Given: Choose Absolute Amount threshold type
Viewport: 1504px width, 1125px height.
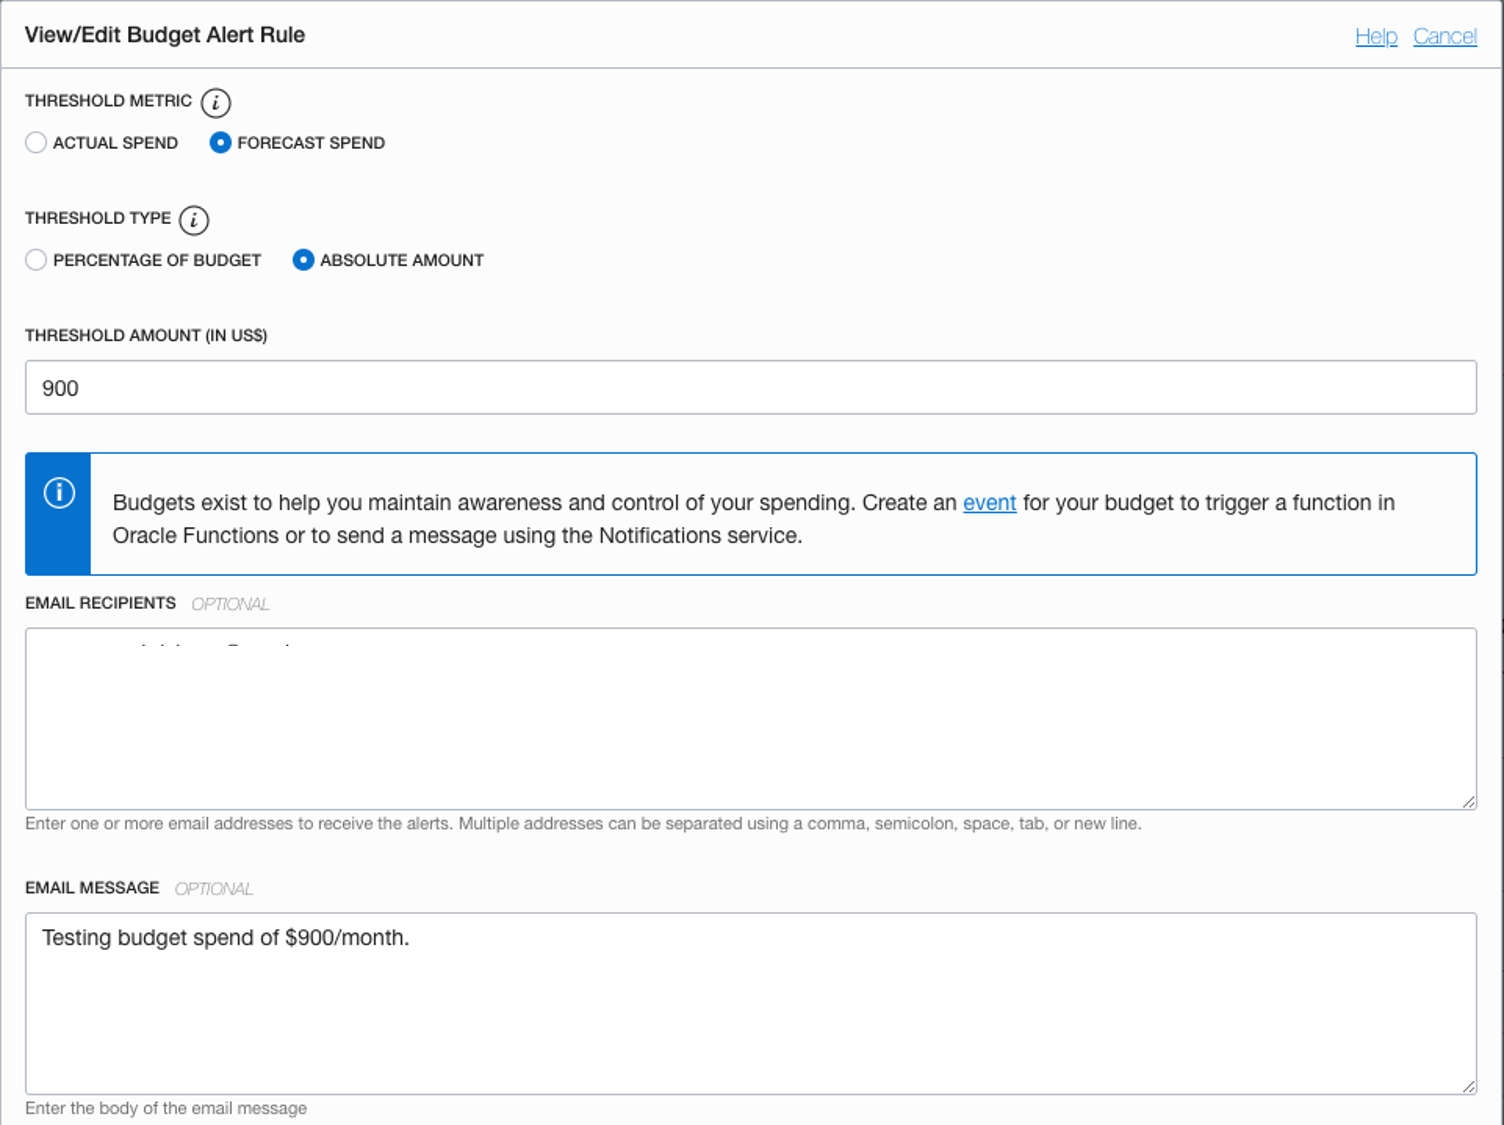Looking at the screenshot, I should point(303,260).
